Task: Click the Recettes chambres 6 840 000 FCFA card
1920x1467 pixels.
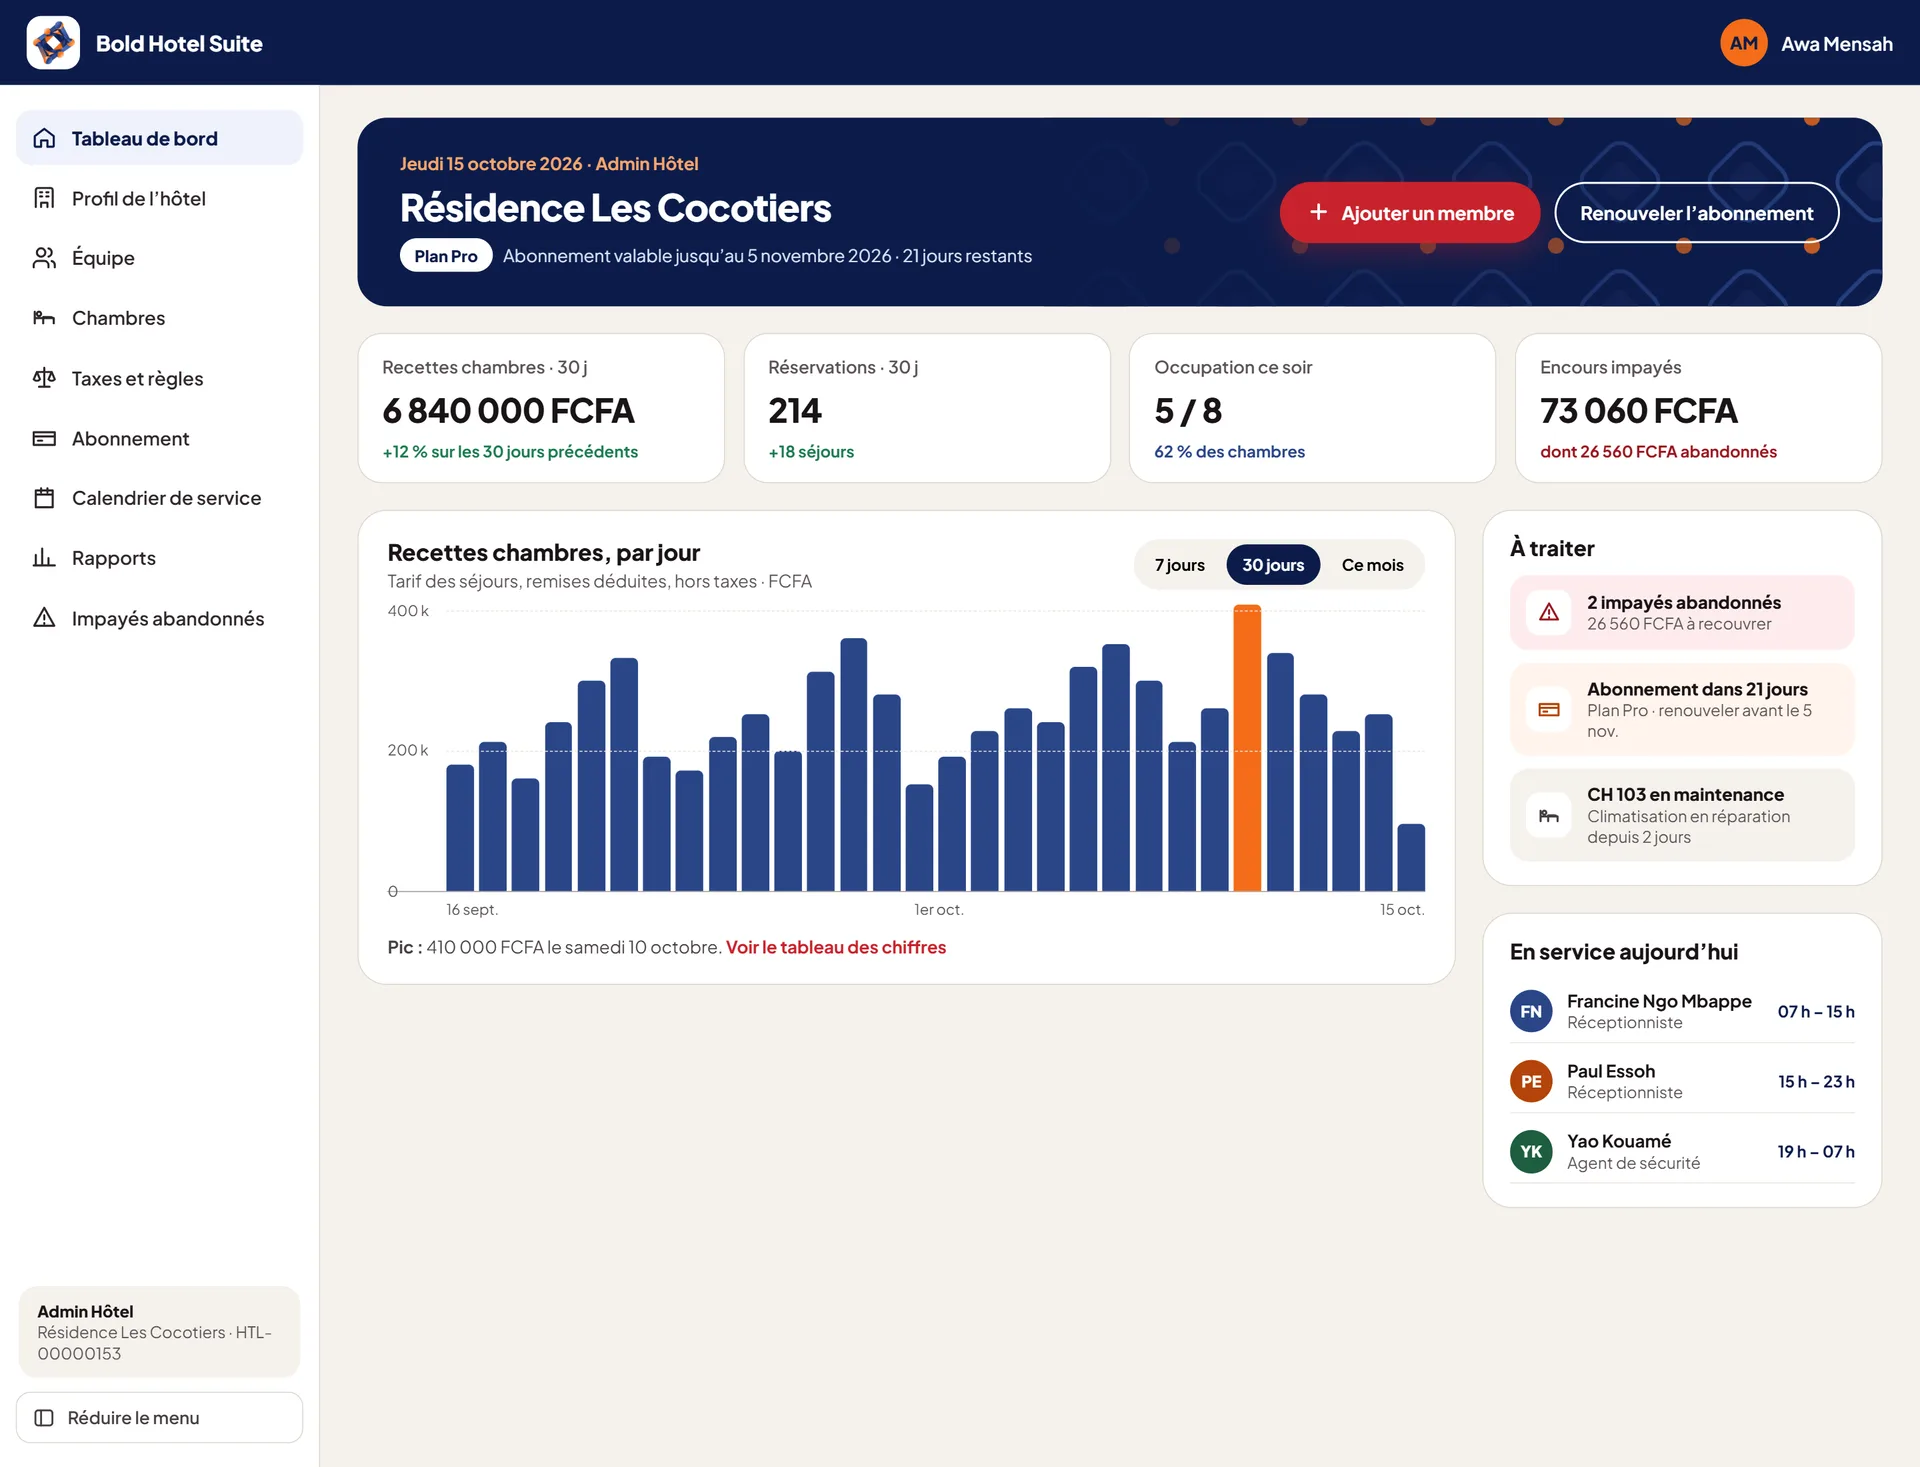Action: pos(541,408)
